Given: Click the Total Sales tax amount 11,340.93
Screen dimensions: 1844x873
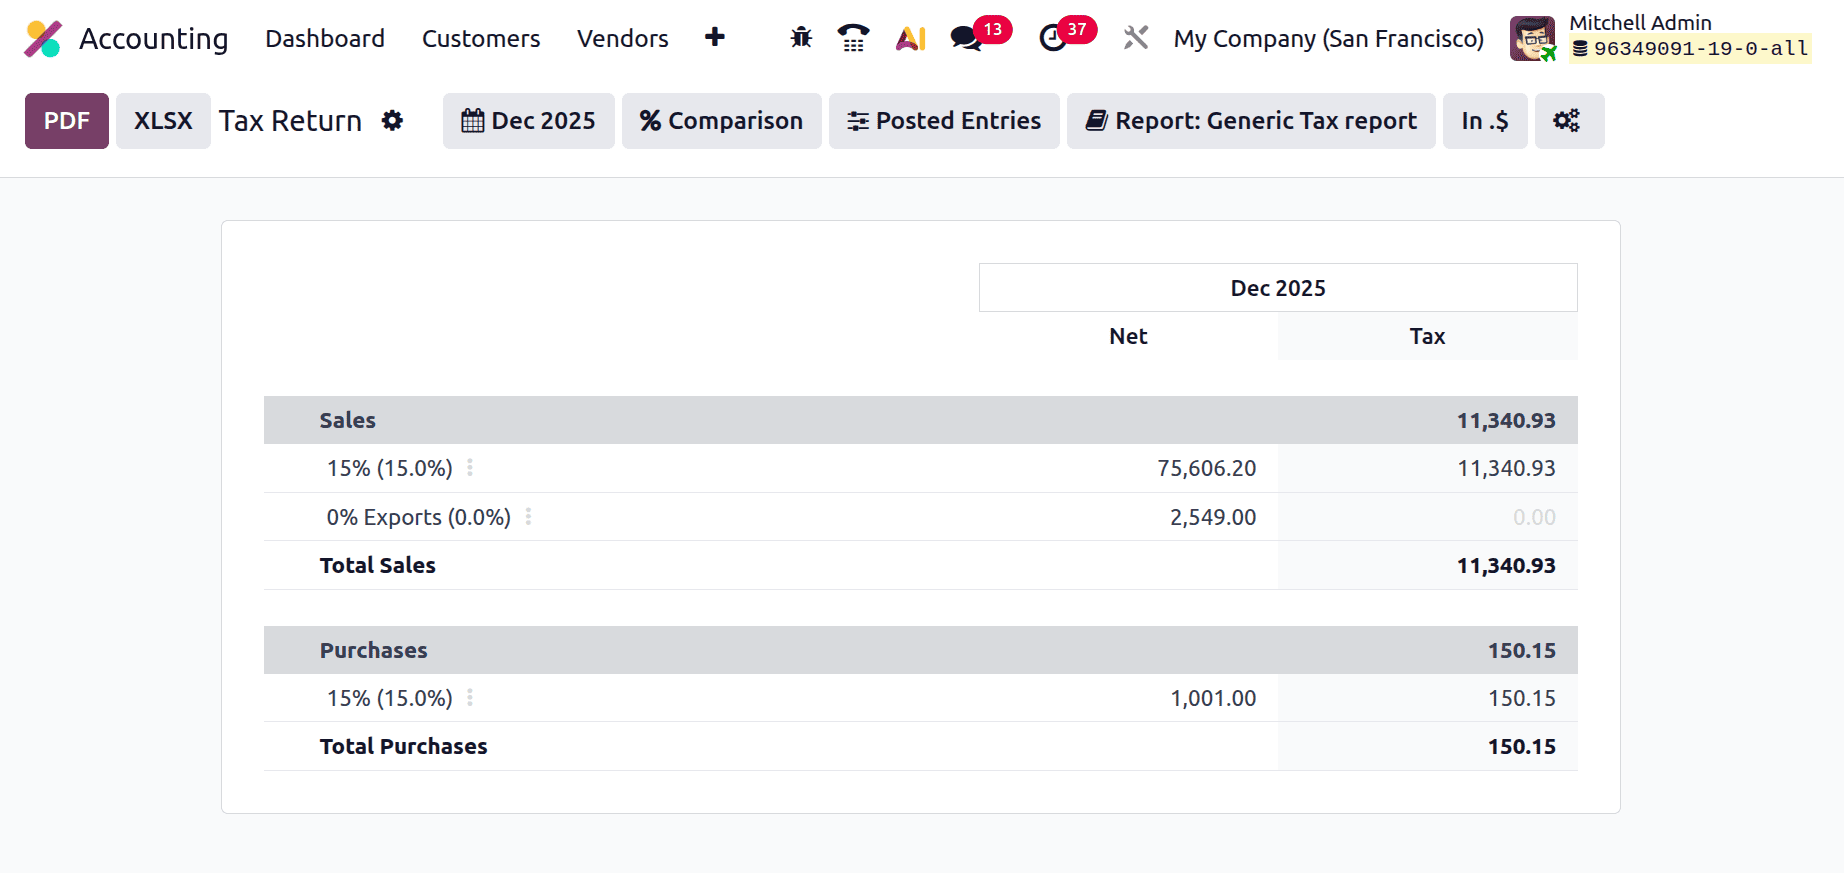Looking at the screenshot, I should [x=1506, y=565].
